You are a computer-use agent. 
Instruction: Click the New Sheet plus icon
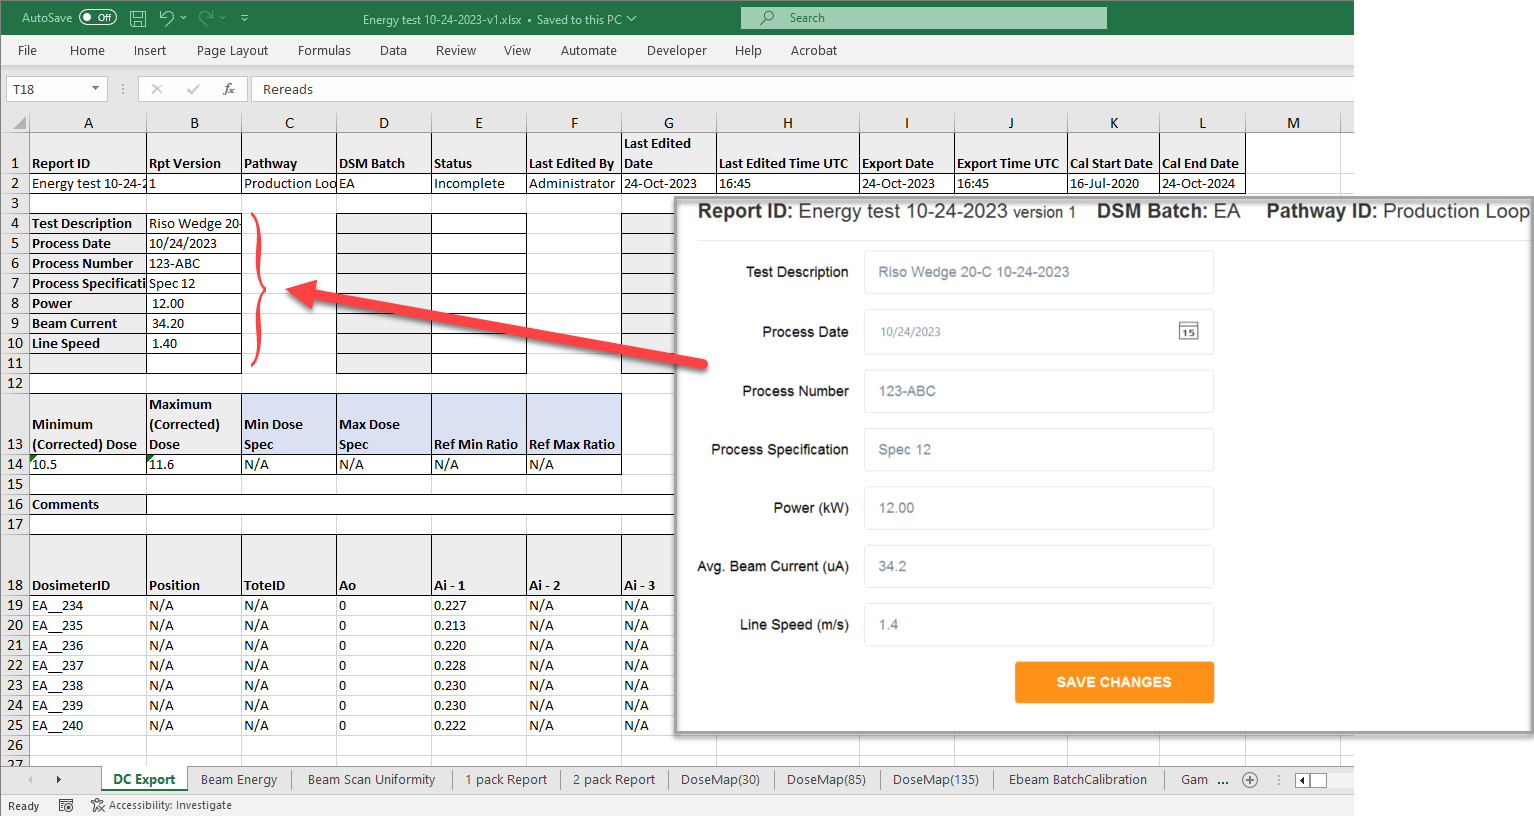pyautogui.click(x=1250, y=780)
